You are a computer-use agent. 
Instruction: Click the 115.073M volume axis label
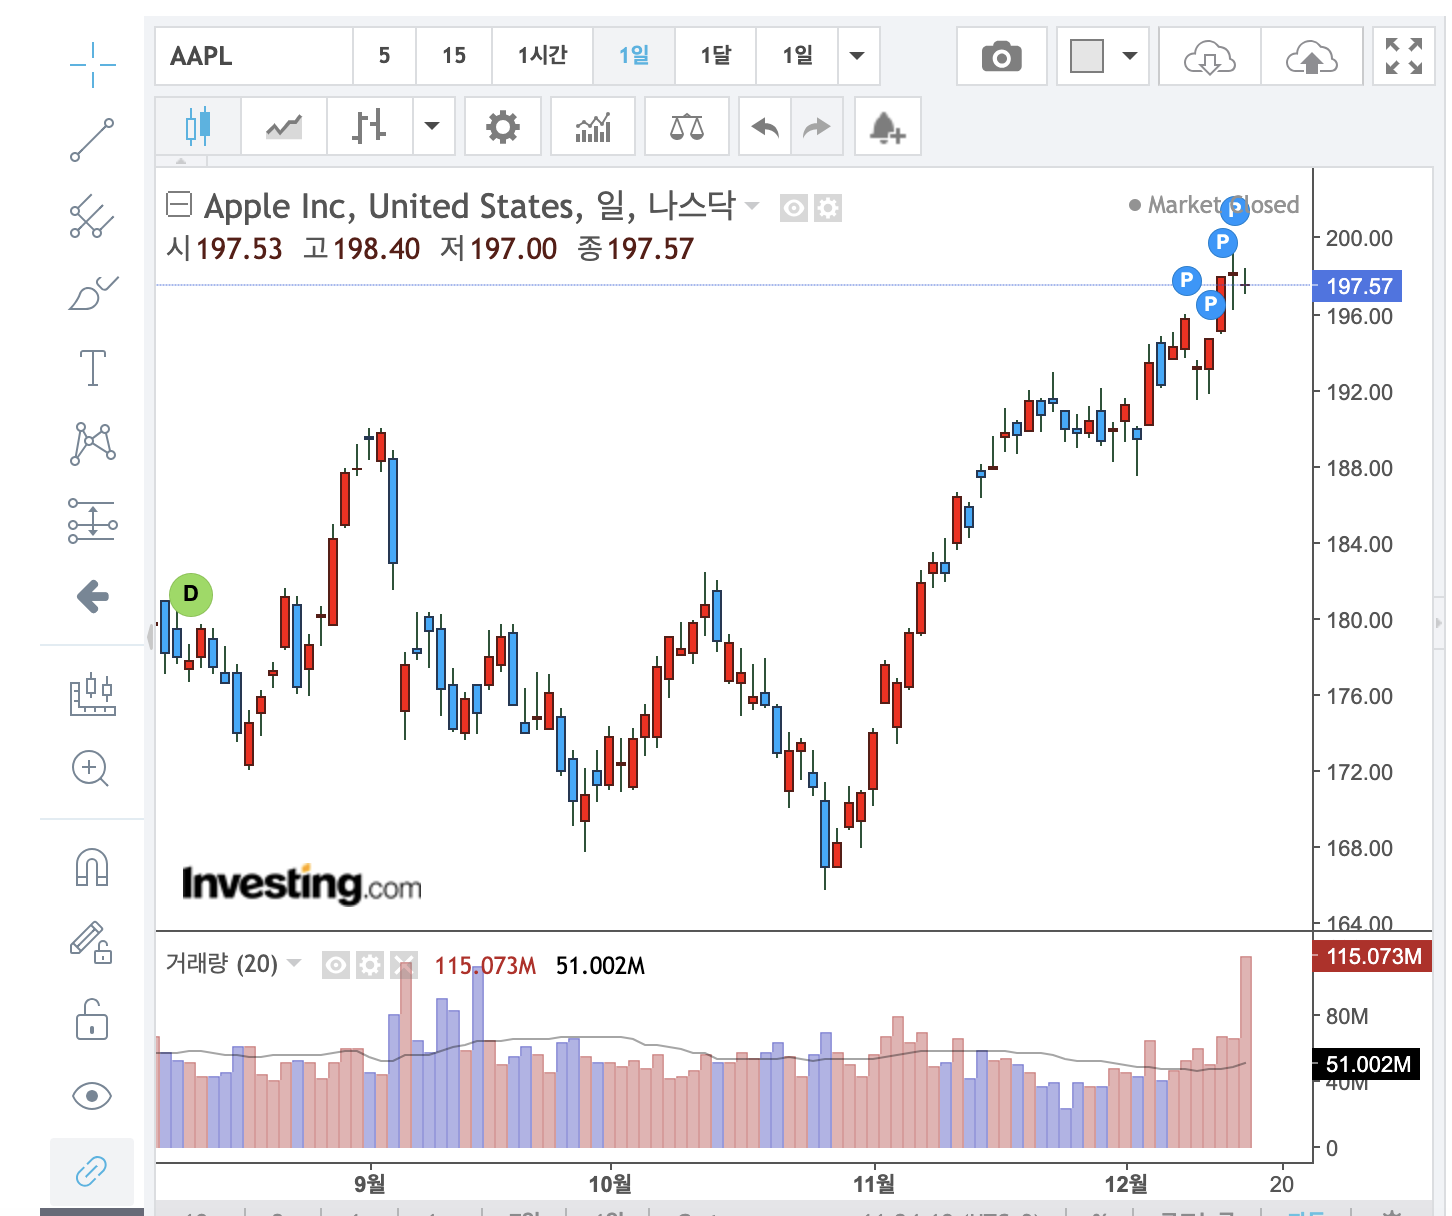point(1373,956)
